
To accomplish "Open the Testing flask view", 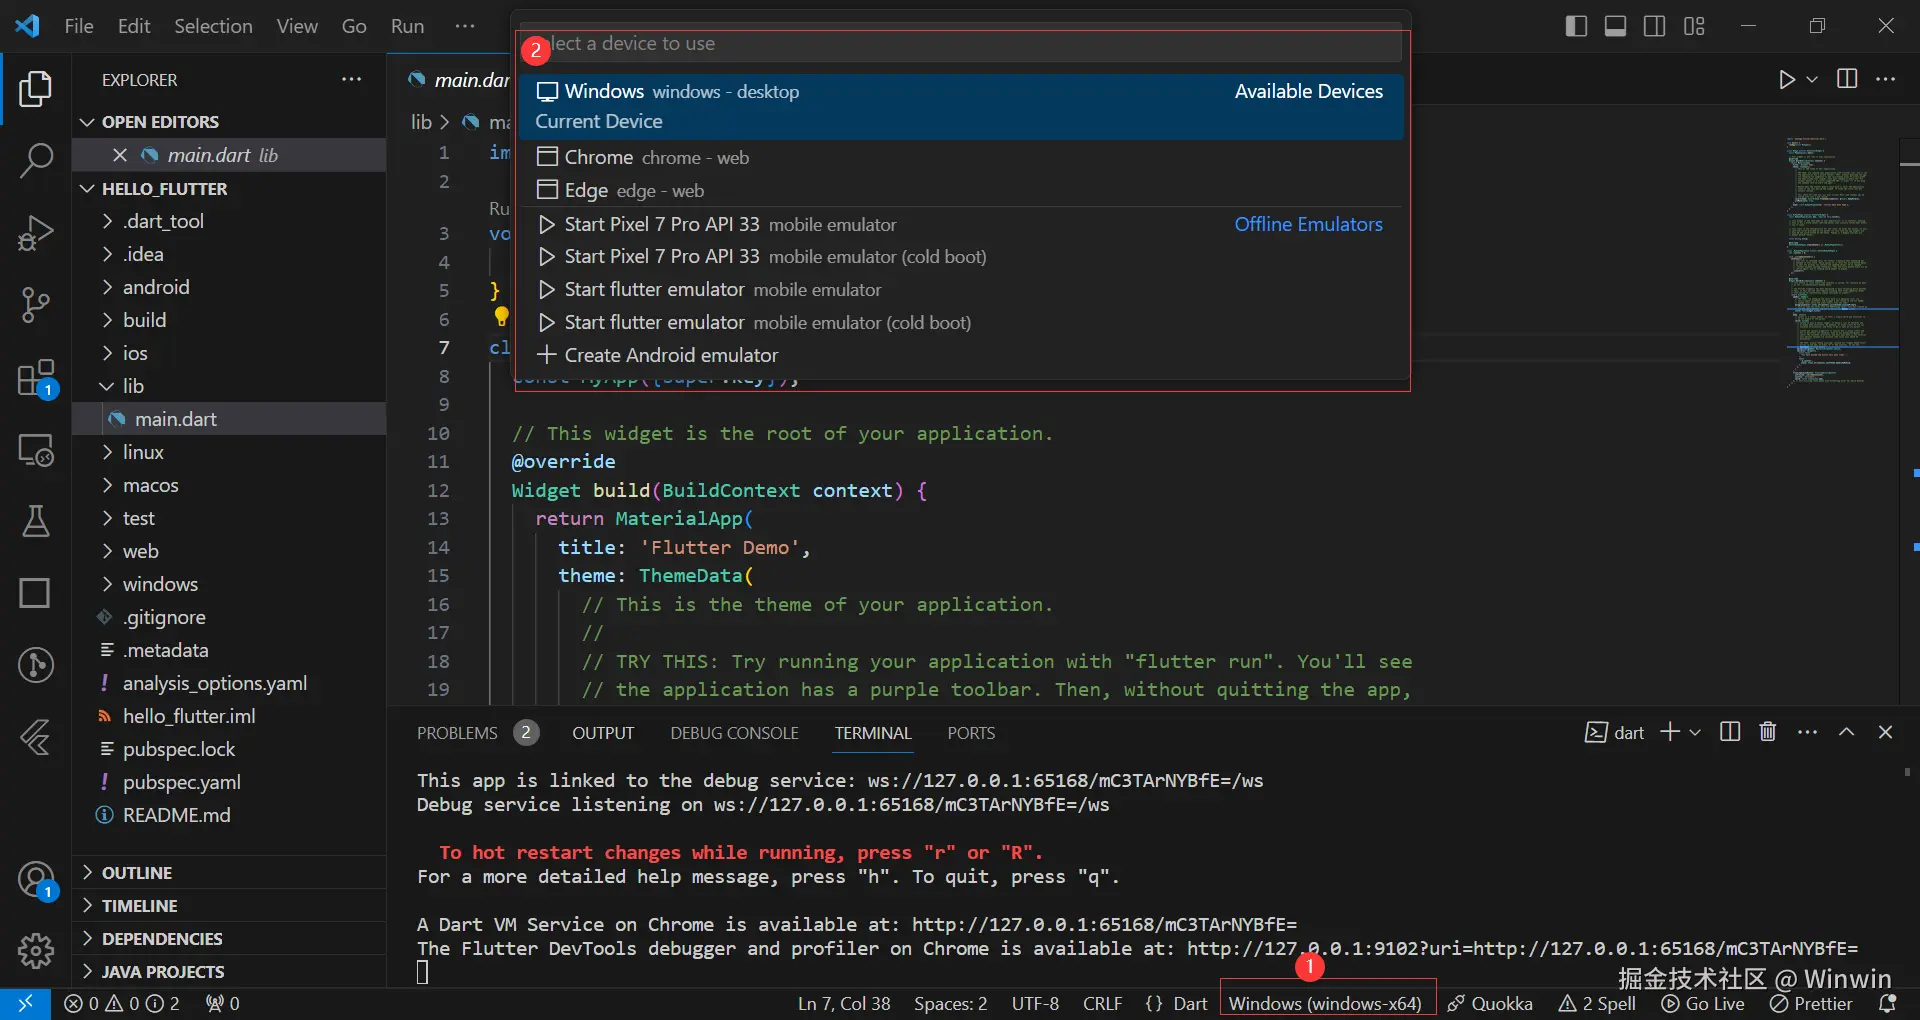I will tap(36, 521).
